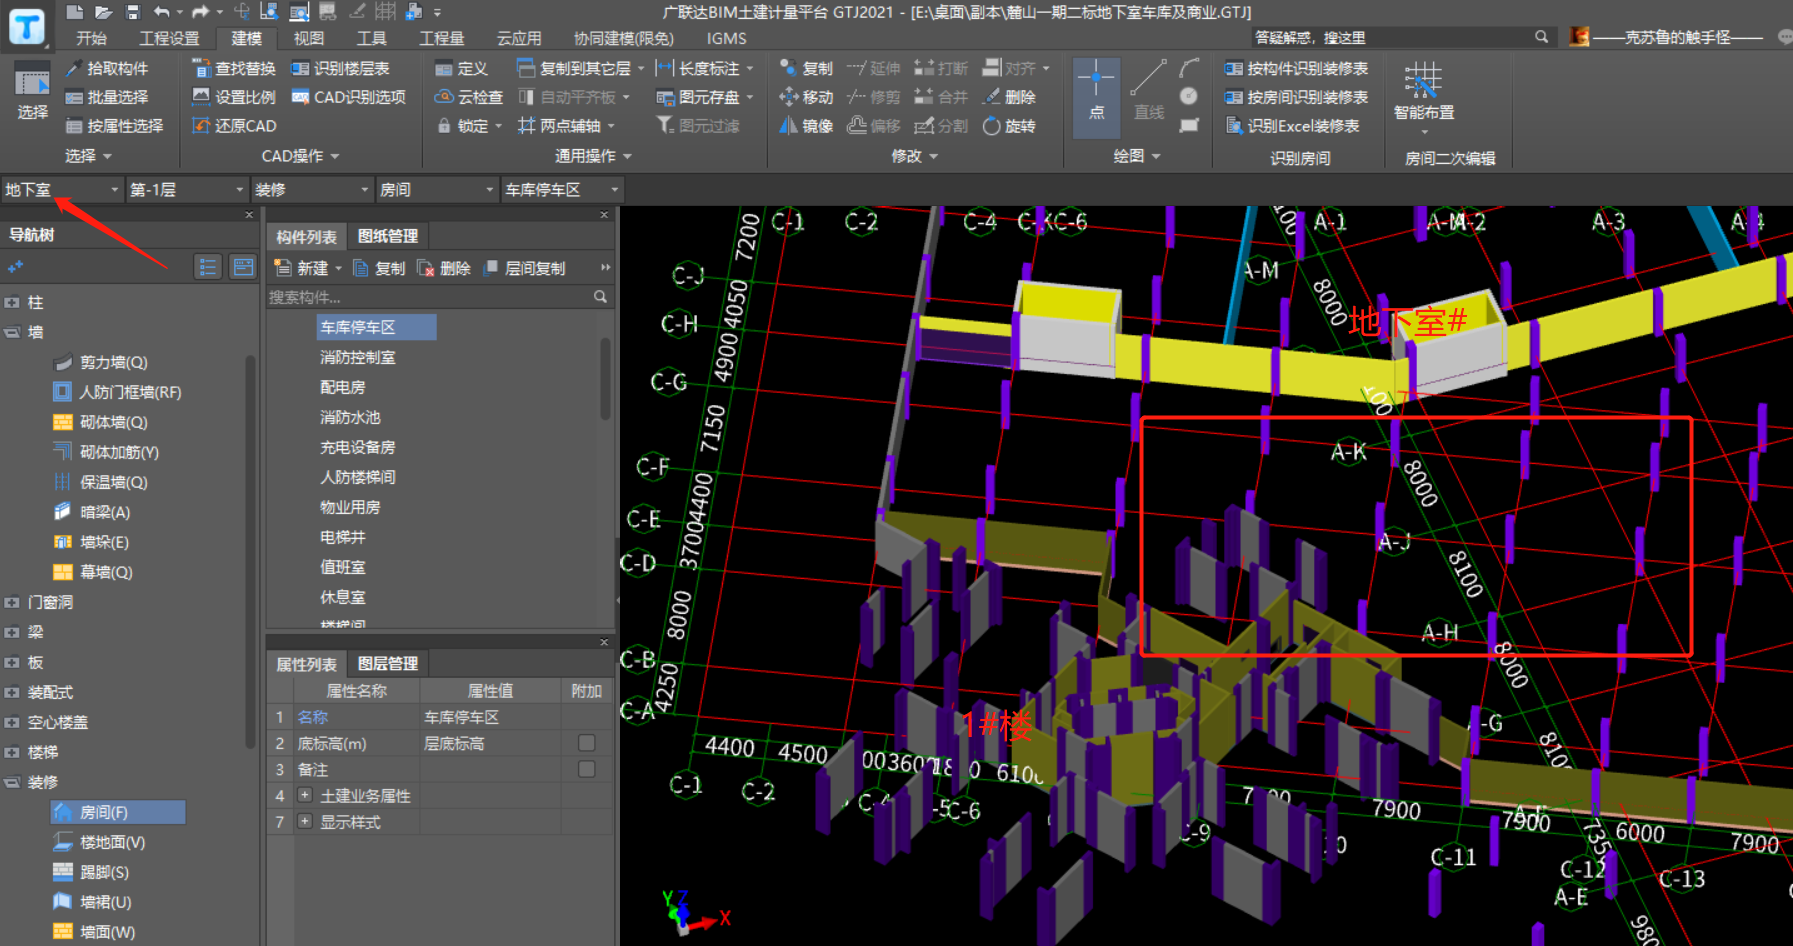Close the 导航树 panel
1793x946 pixels.
[x=249, y=215]
